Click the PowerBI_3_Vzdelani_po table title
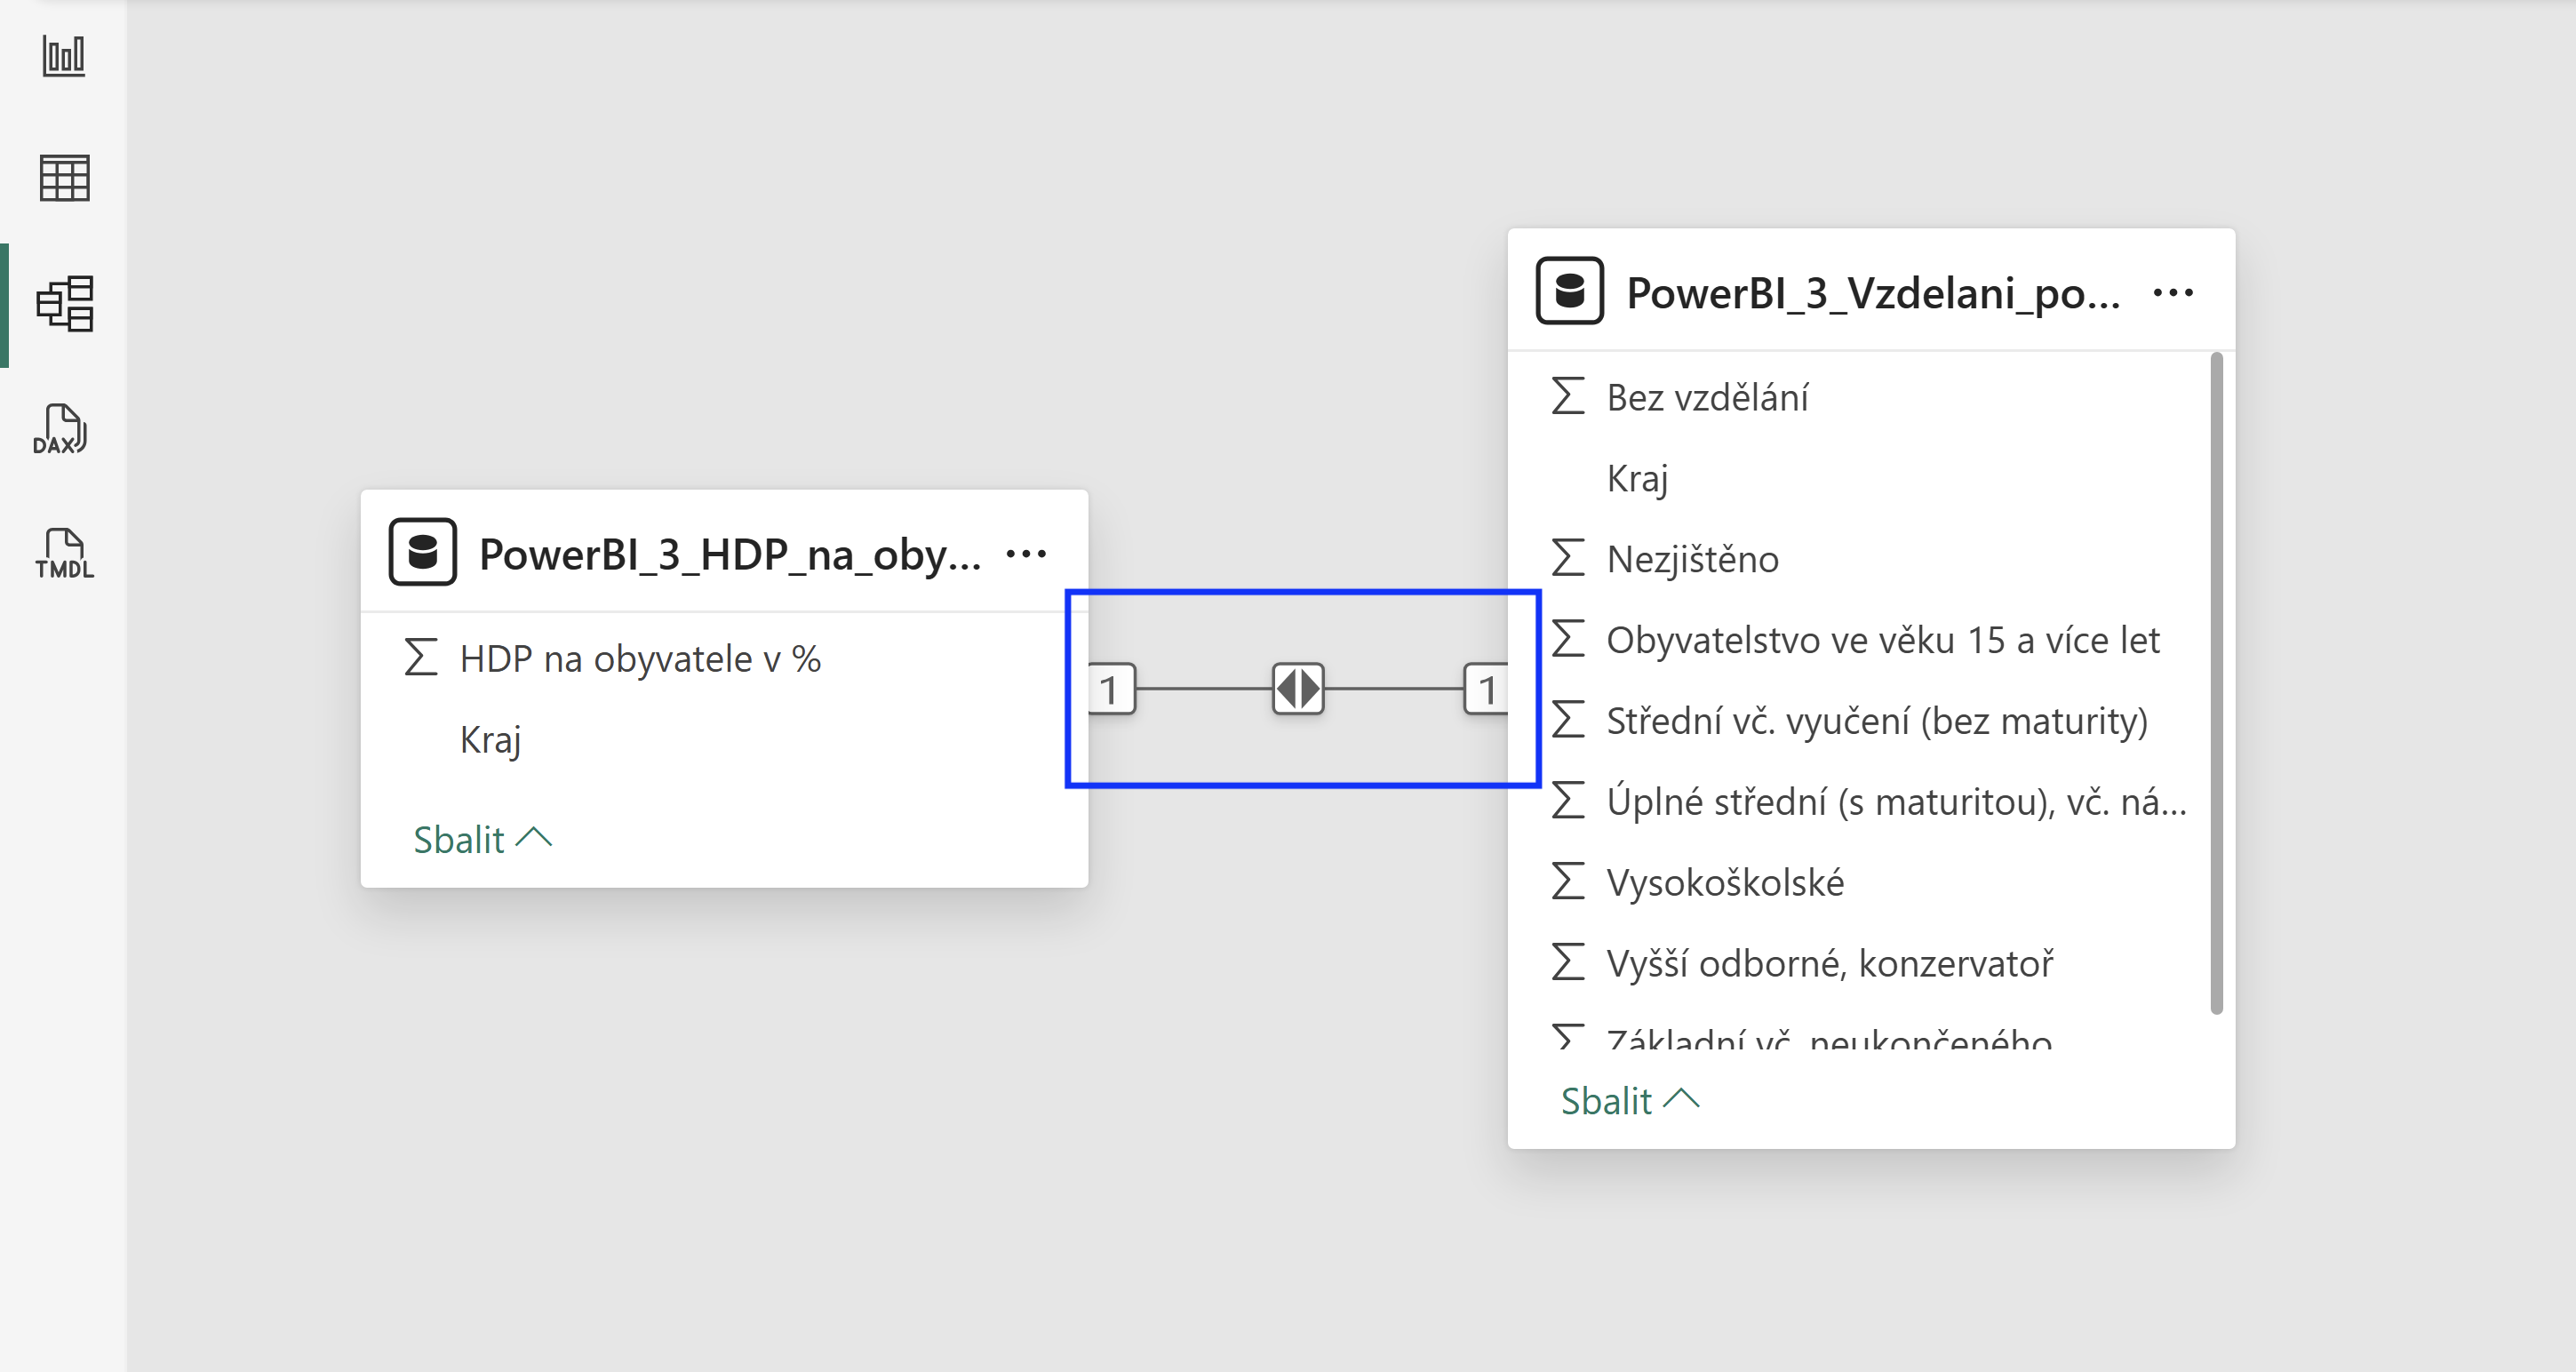The width and height of the screenshot is (2576, 1372). (1873, 293)
